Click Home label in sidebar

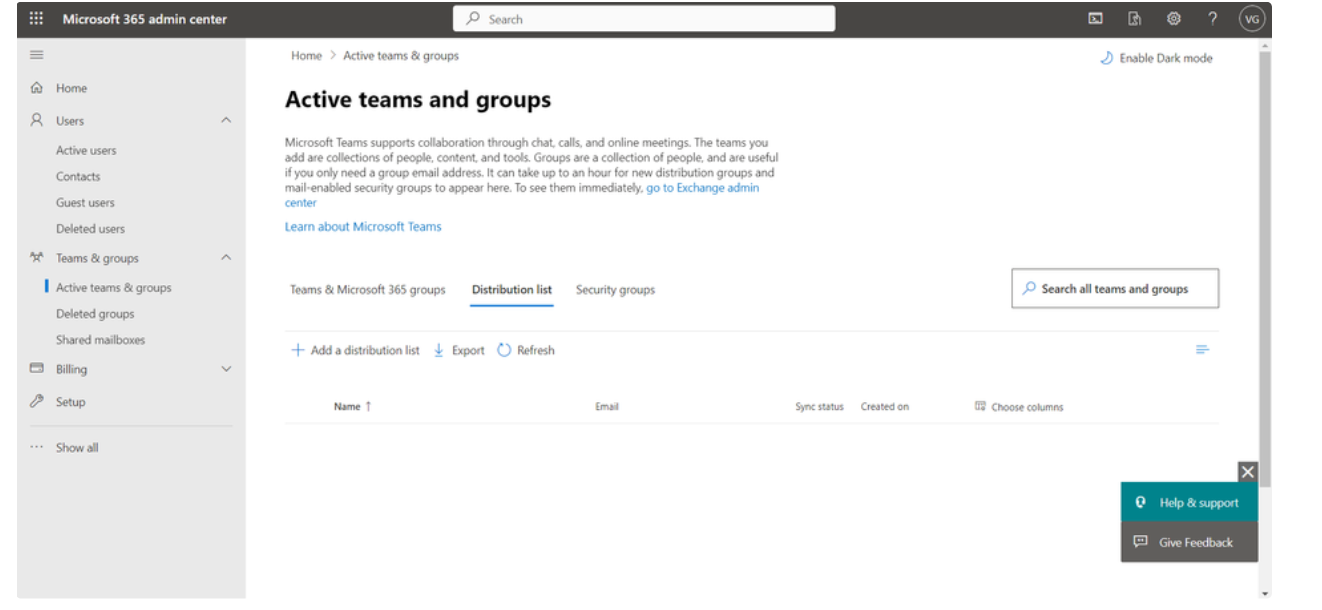[72, 88]
